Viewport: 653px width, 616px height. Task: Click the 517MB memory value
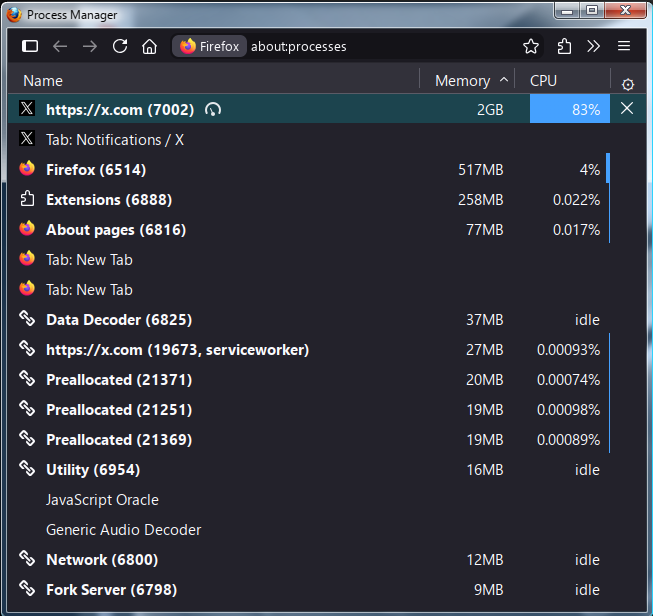click(x=481, y=170)
